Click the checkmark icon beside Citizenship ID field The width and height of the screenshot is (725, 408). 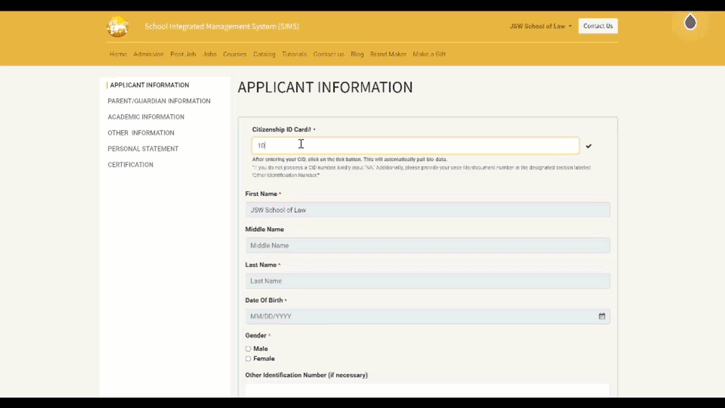pos(589,146)
